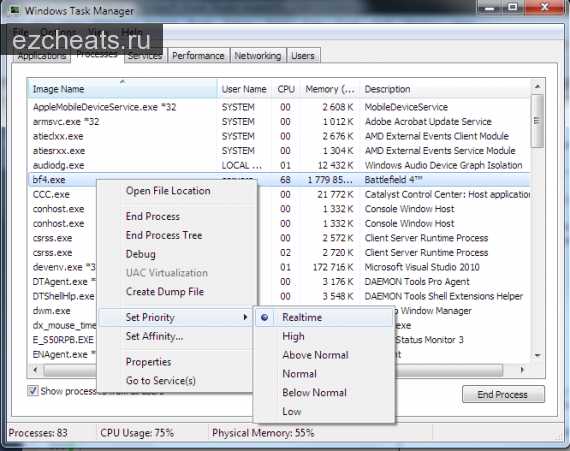
Task: Click the Windows Task Manager title icon
Action: pyautogui.click(x=15, y=10)
